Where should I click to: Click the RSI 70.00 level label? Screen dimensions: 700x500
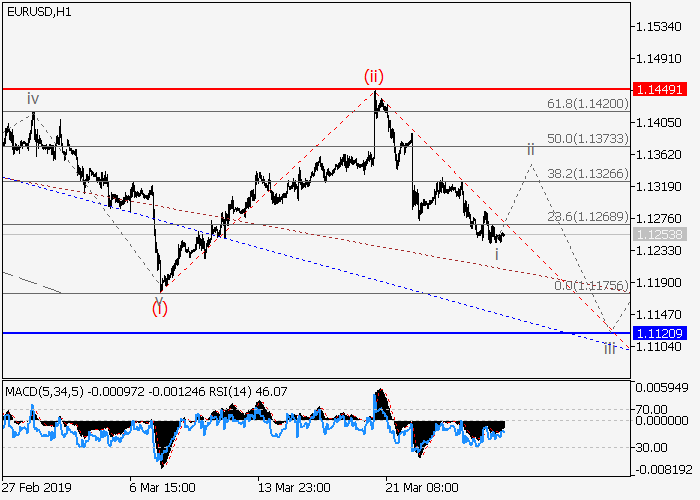(655, 409)
